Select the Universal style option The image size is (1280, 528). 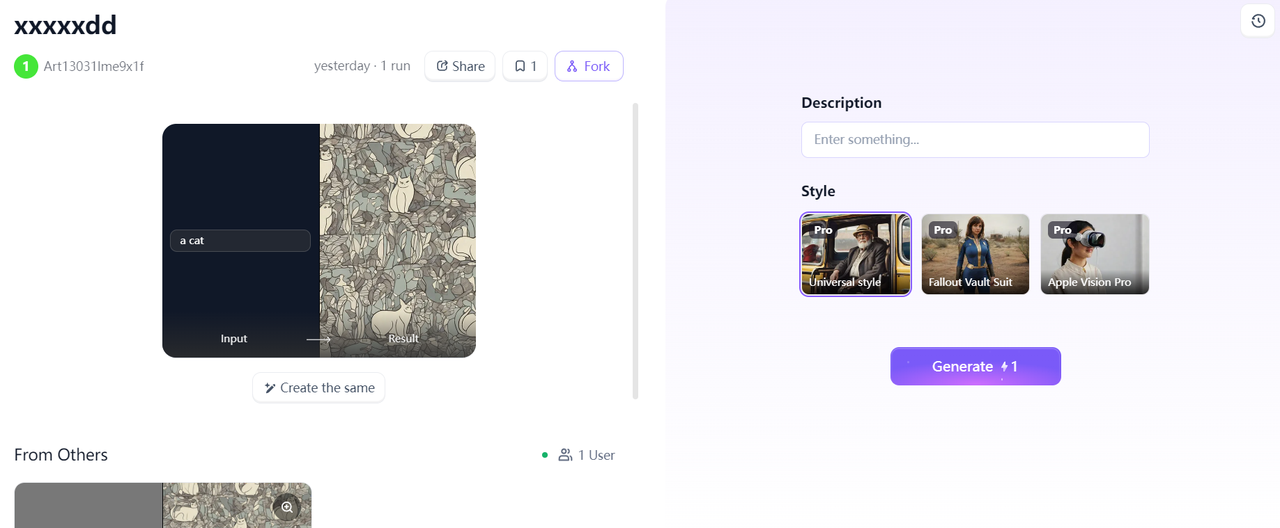pos(855,254)
